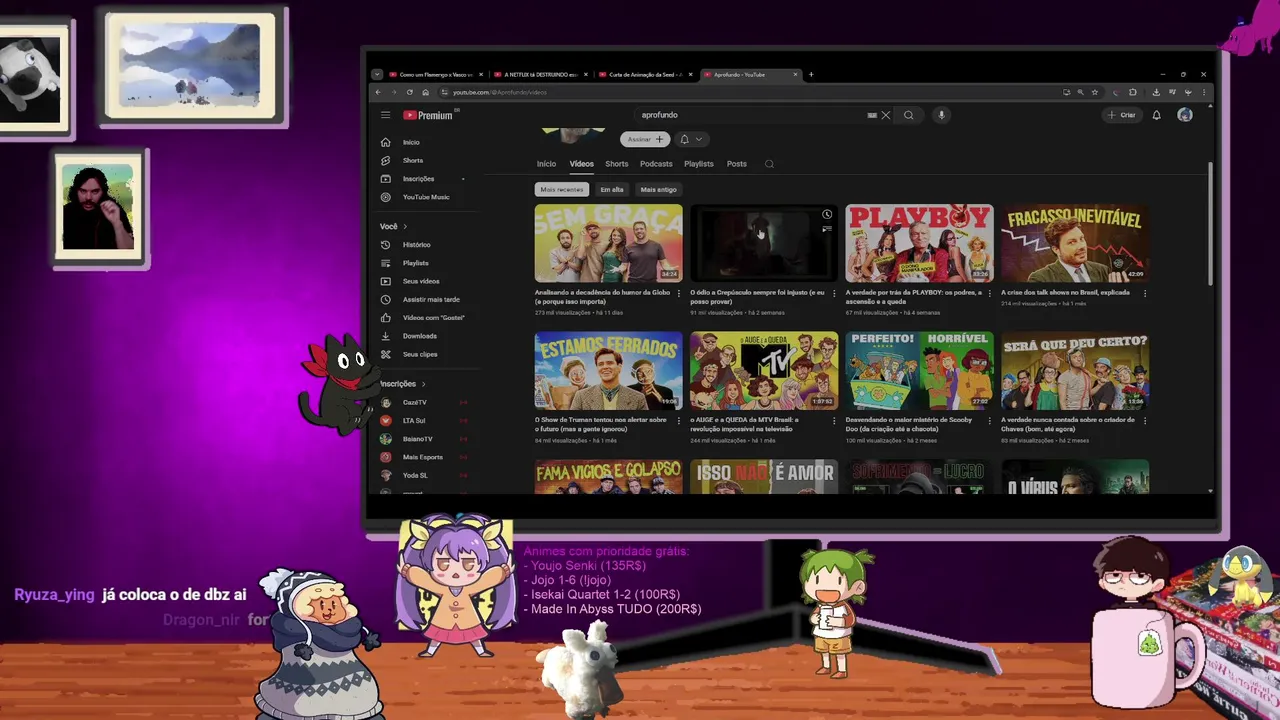
Task: Open options for Crepúsculo video
Action: coord(834,294)
